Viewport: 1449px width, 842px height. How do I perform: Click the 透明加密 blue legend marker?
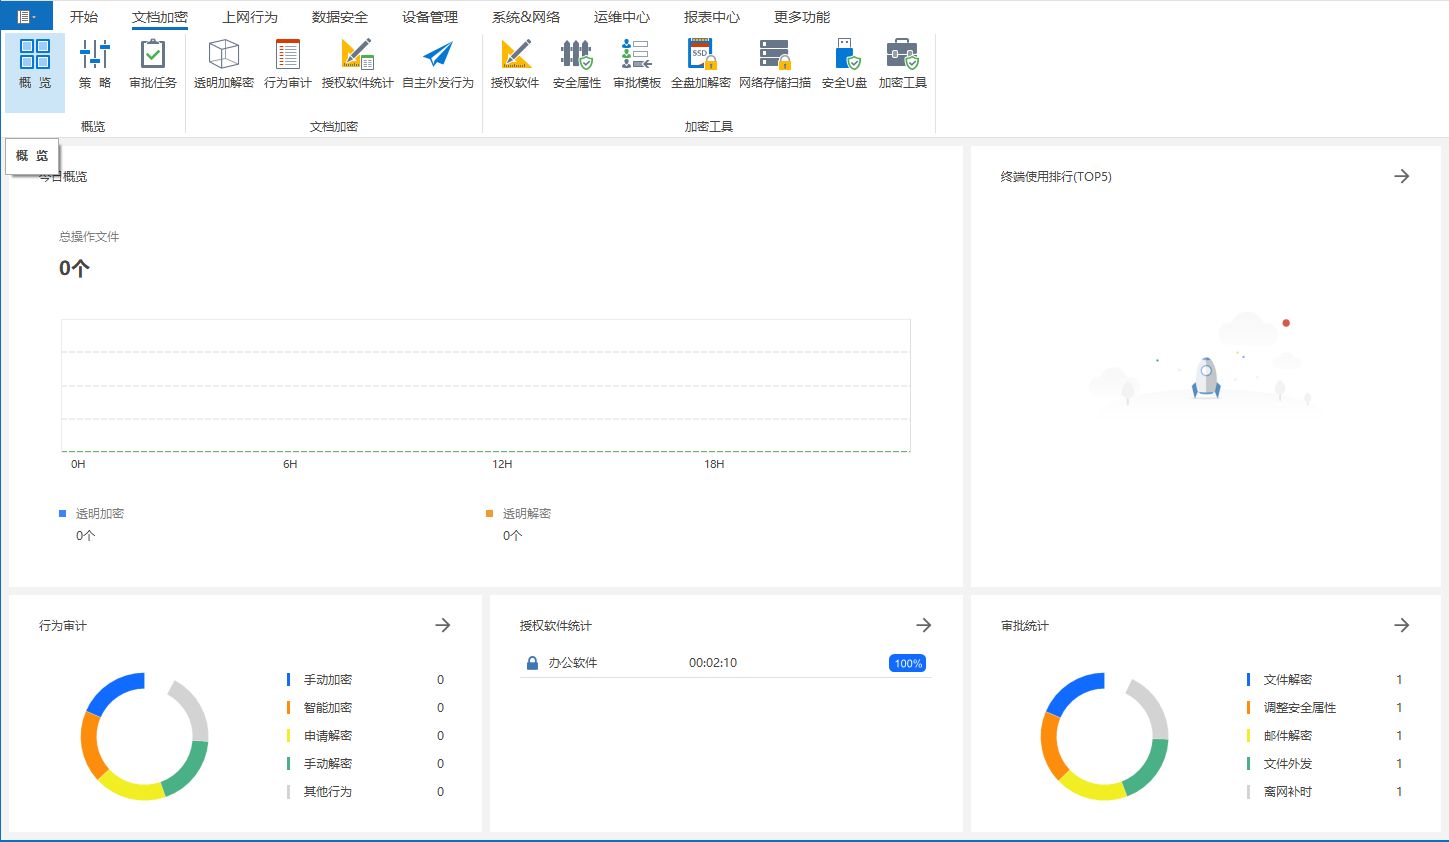tap(63, 513)
